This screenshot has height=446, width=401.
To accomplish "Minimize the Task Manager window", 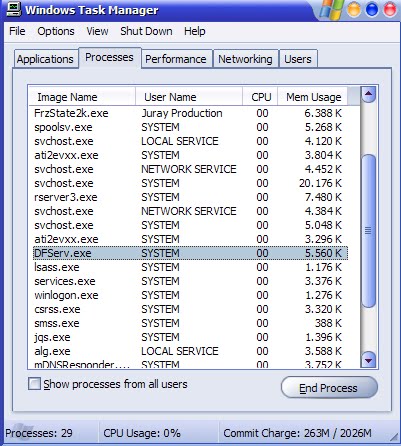I will (x=354, y=9).
